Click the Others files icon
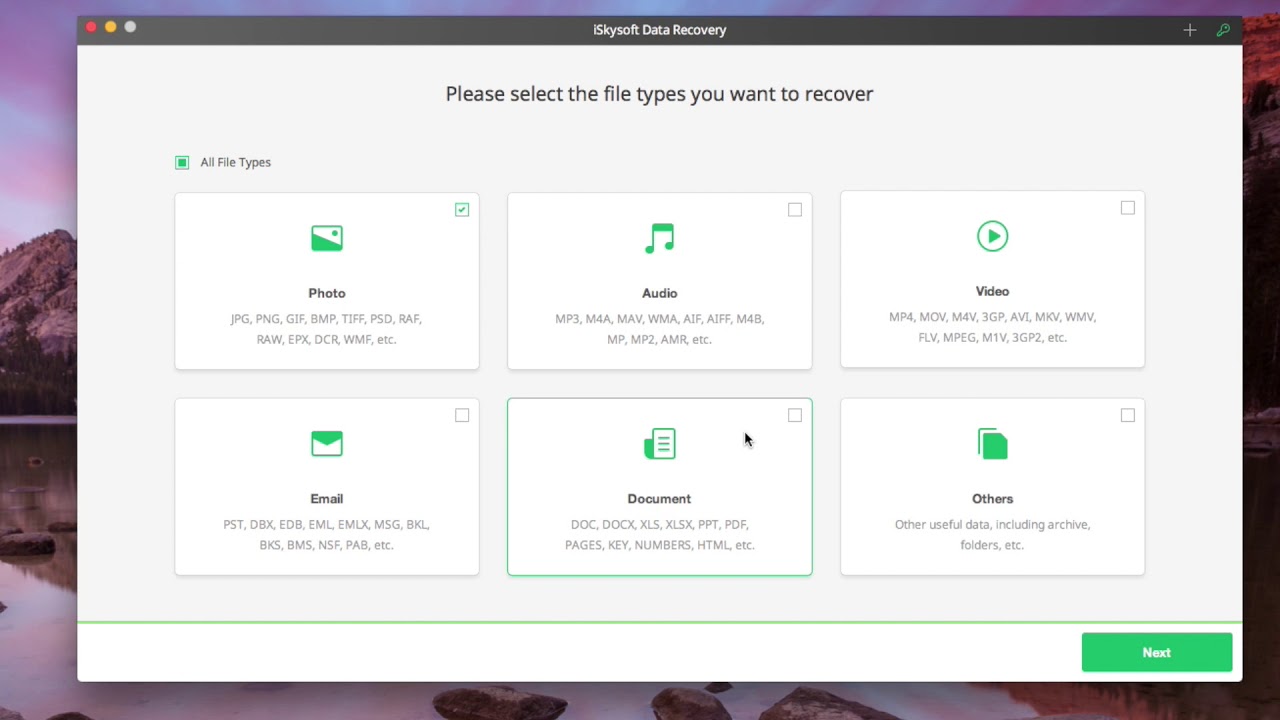1280x720 pixels. click(x=992, y=443)
